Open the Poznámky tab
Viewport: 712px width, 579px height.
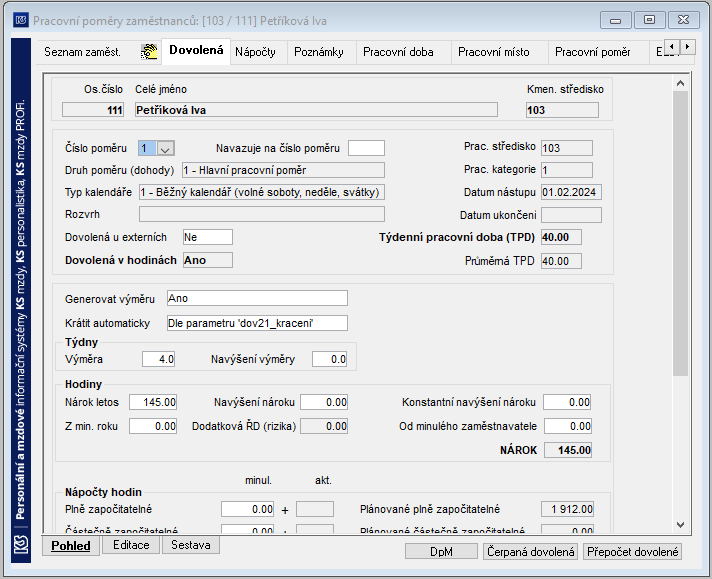(319, 52)
